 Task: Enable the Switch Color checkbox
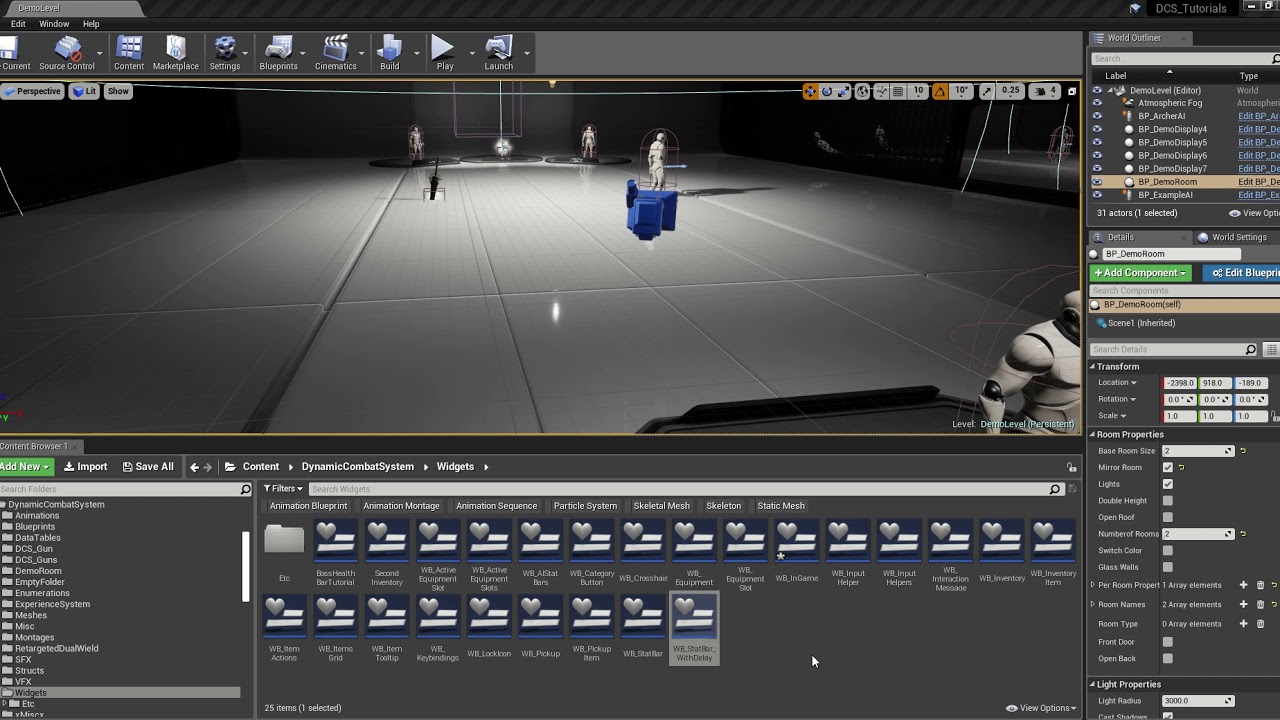point(1167,551)
